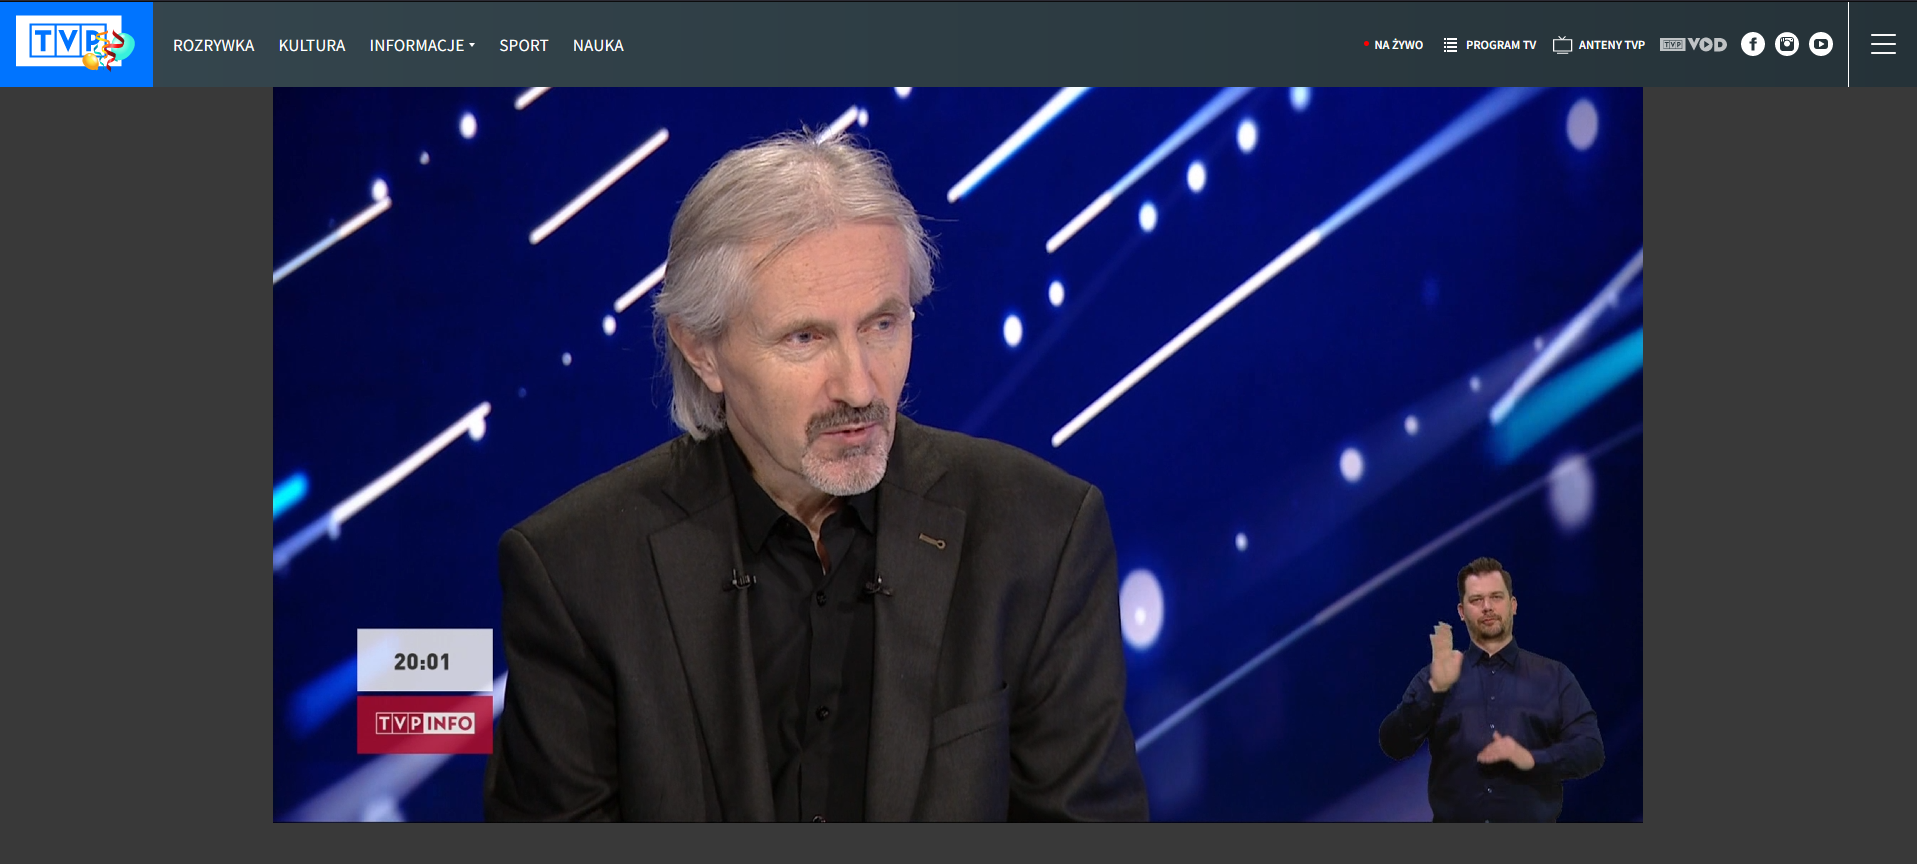This screenshot has height=865, width=1917.
Task: Go to the ROZRYWKA section
Action: pyautogui.click(x=213, y=46)
